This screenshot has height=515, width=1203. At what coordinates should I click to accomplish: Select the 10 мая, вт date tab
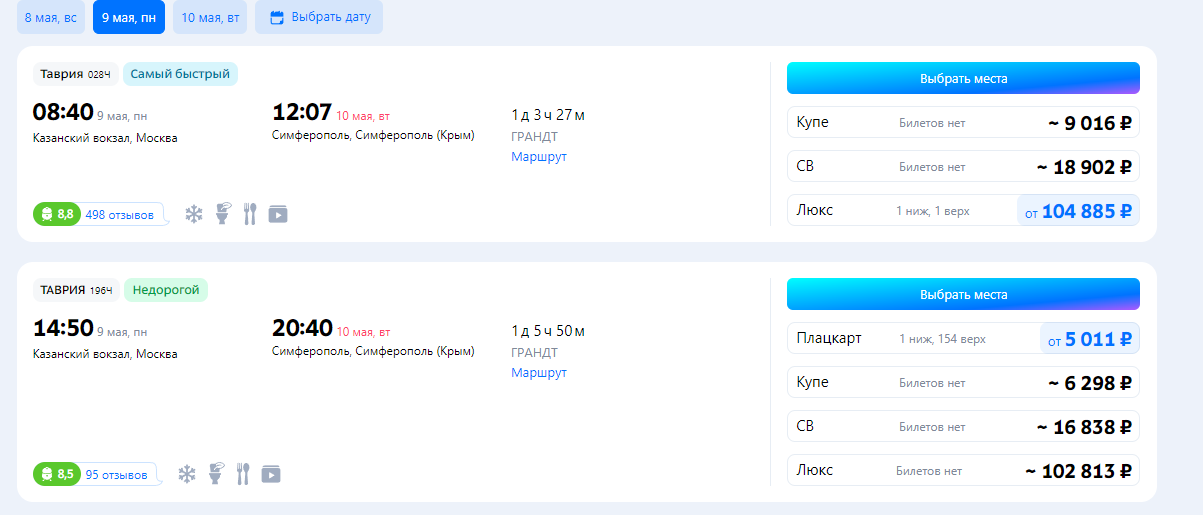[210, 17]
